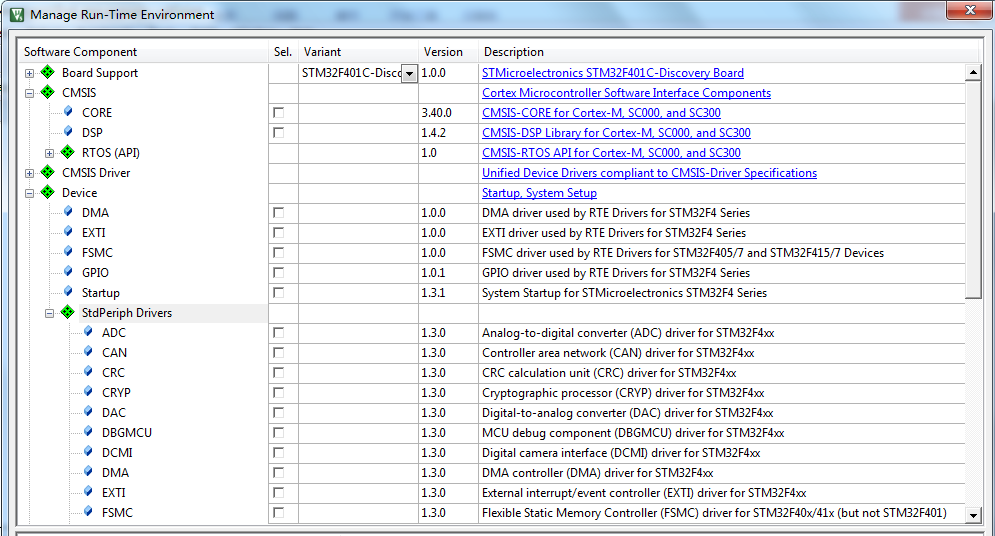Click the DSP component blue icon
The image size is (995, 536).
(68, 132)
